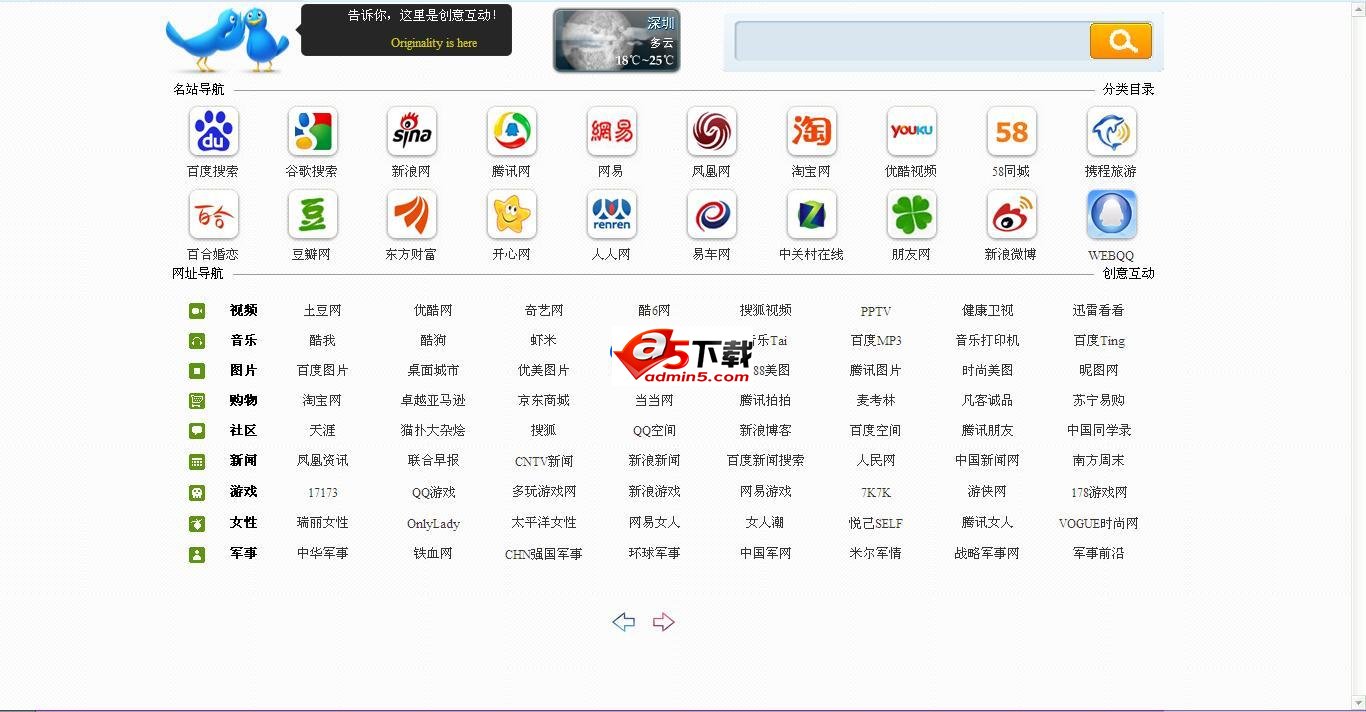
Task: Switch to the 创意互动 tab
Action: [1128, 273]
